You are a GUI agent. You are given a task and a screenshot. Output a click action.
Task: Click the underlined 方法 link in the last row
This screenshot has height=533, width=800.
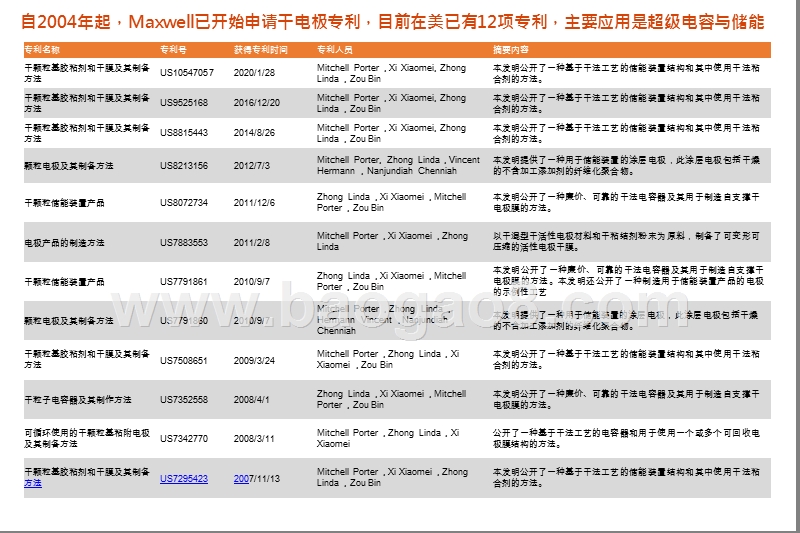tap(33, 483)
